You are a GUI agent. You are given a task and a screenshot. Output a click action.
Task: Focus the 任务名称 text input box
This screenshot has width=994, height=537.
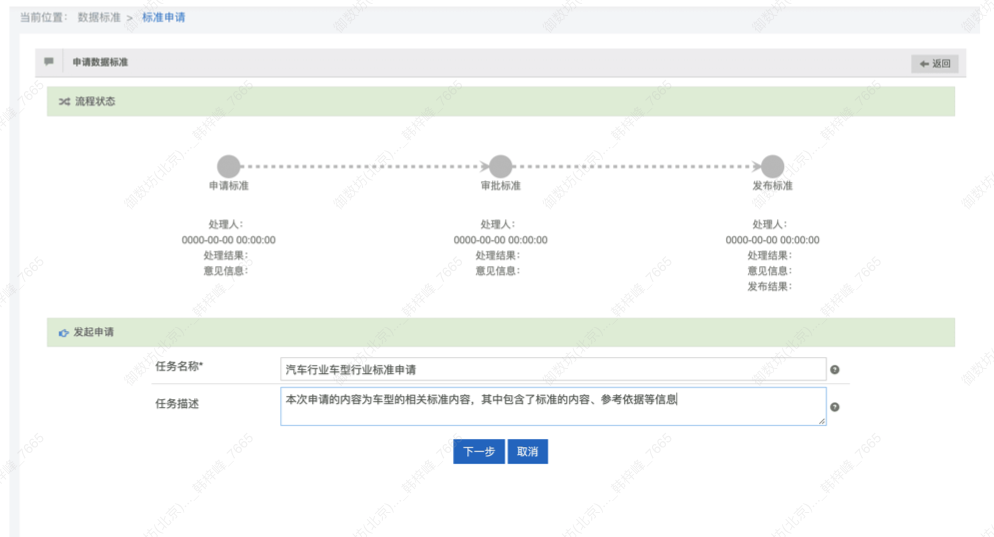pos(553,370)
